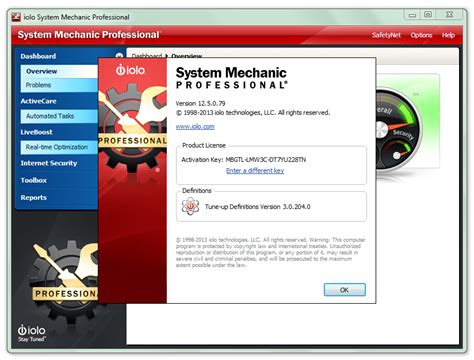Open the Options menu
This screenshot has height=360, width=474.
(x=421, y=35)
